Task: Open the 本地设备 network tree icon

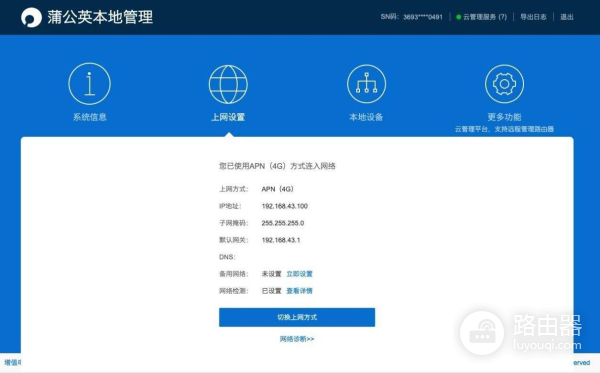Action: 366,84
